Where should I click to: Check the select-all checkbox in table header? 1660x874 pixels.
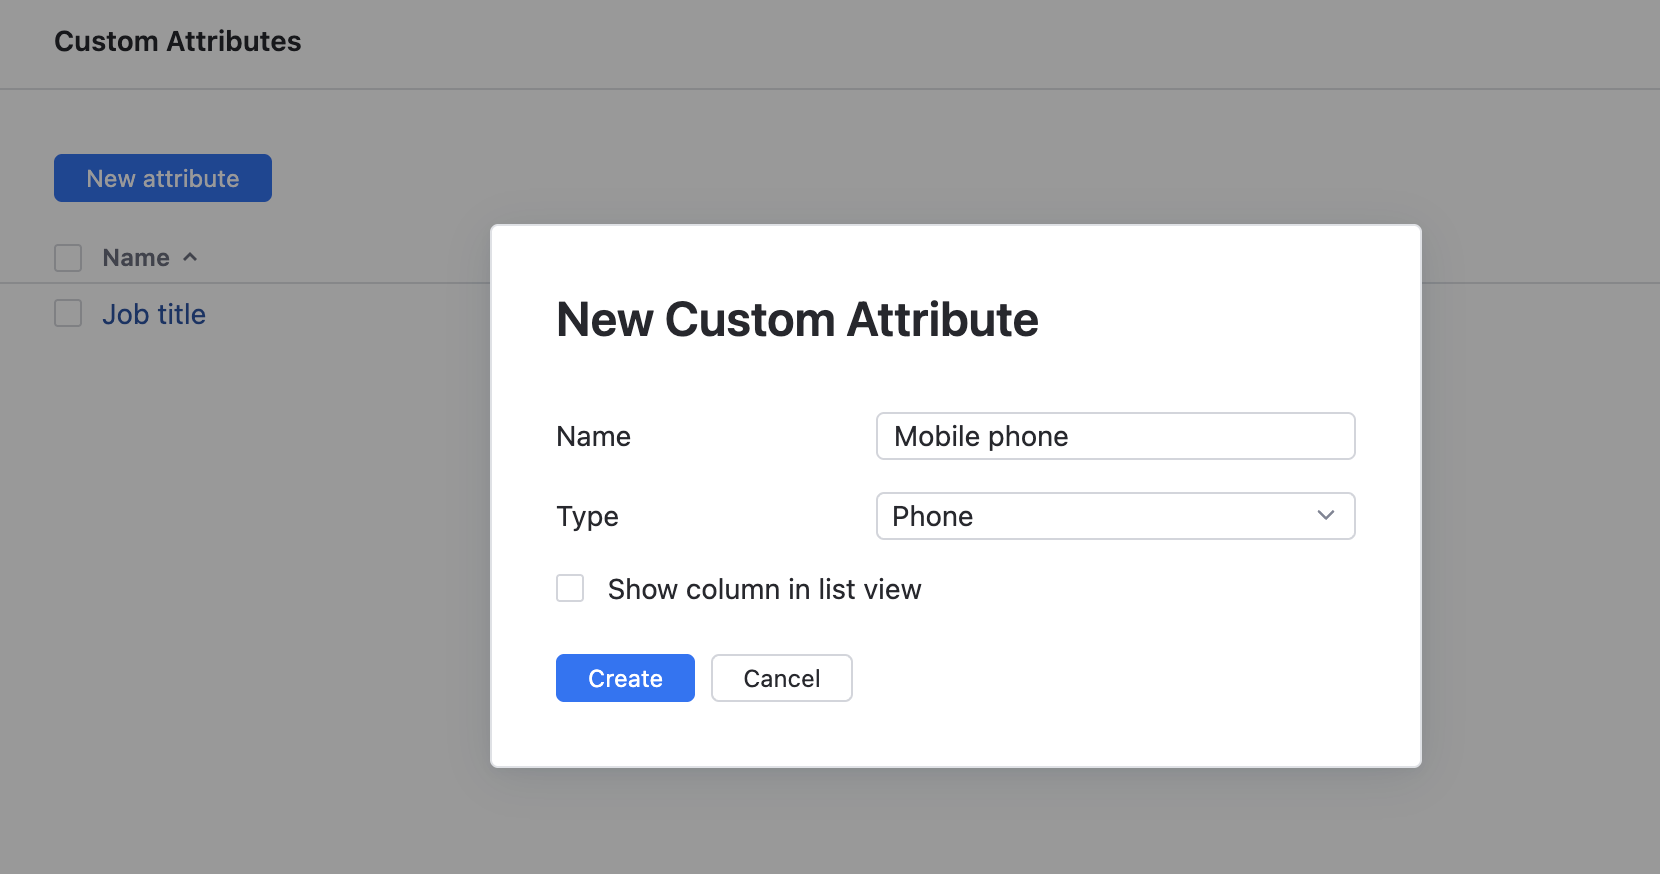click(68, 258)
